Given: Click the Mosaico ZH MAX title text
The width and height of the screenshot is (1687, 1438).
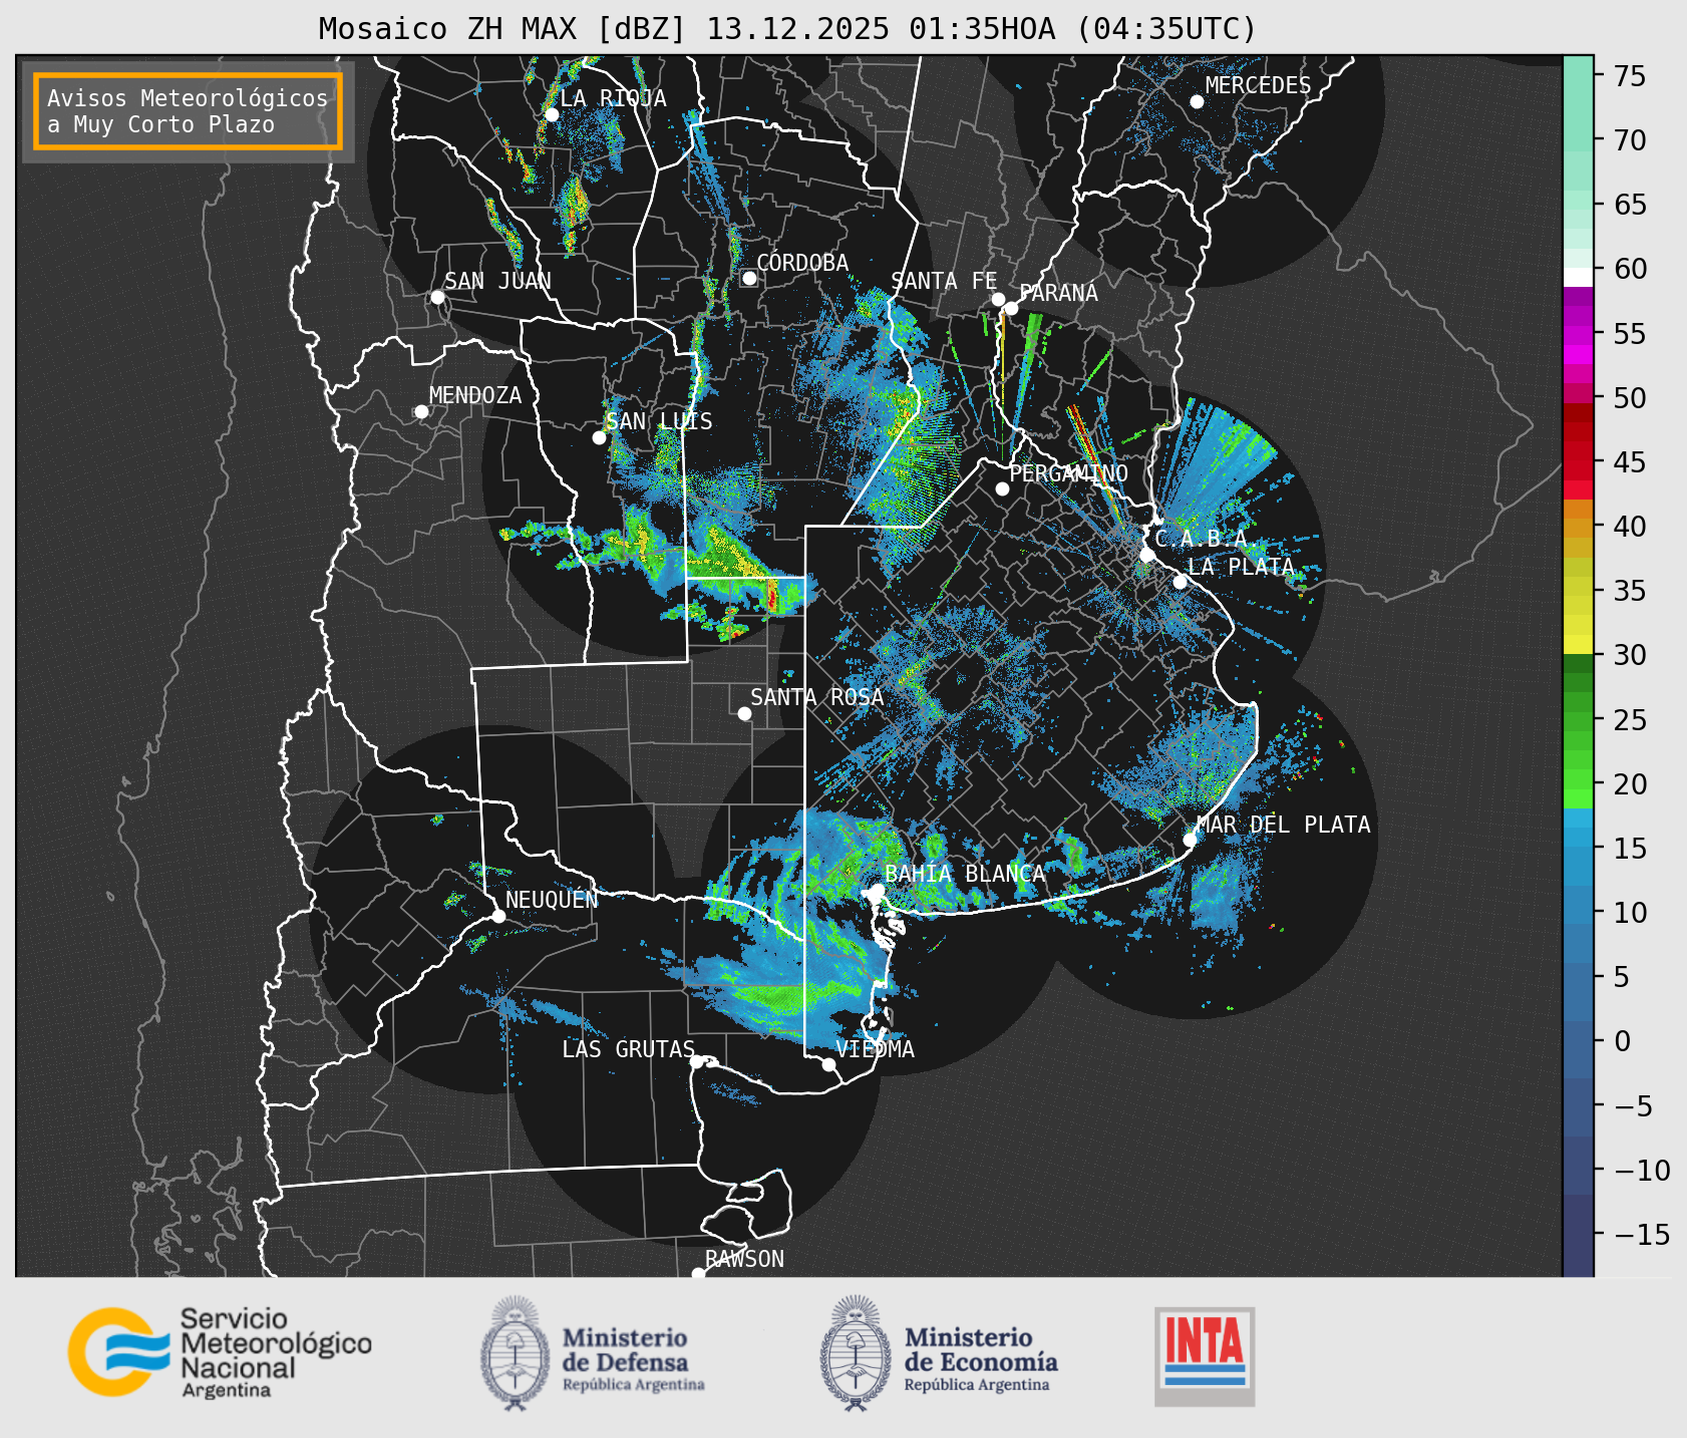Looking at the screenshot, I should (787, 29).
